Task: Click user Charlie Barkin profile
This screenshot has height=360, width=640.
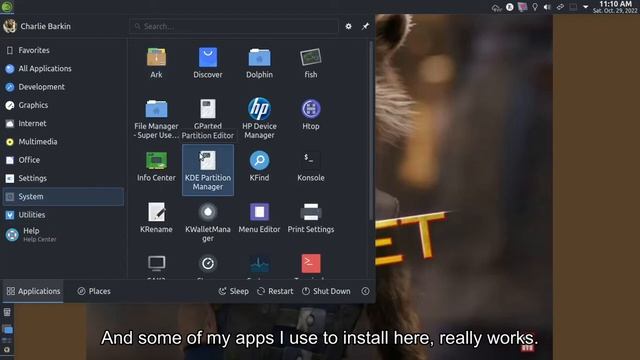Action: 37,26
